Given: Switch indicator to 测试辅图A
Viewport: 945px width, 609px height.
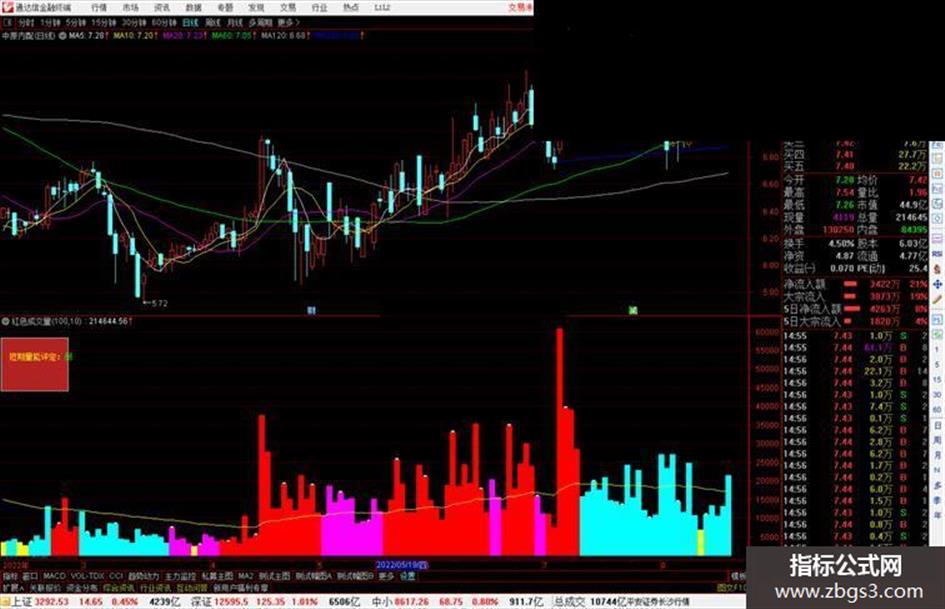Looking at the screenshot, I should (x=314, y=576).
